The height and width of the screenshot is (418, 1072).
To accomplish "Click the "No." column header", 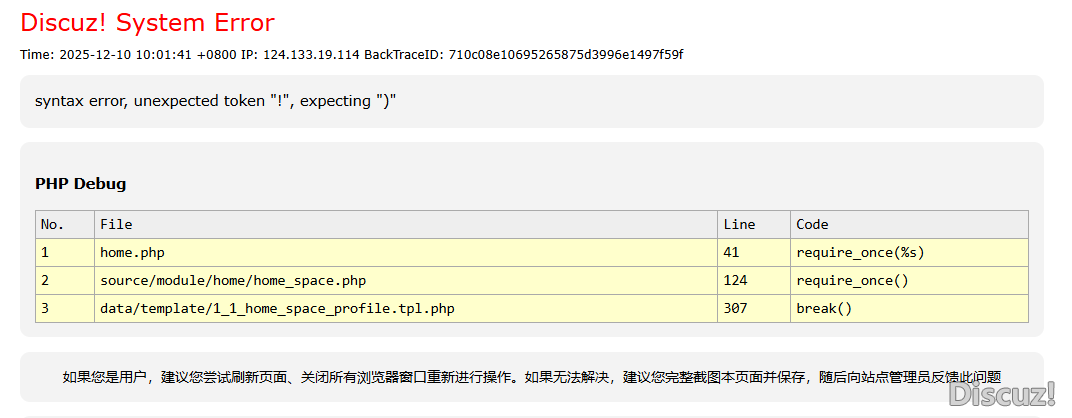I will [x=53, y=225].
